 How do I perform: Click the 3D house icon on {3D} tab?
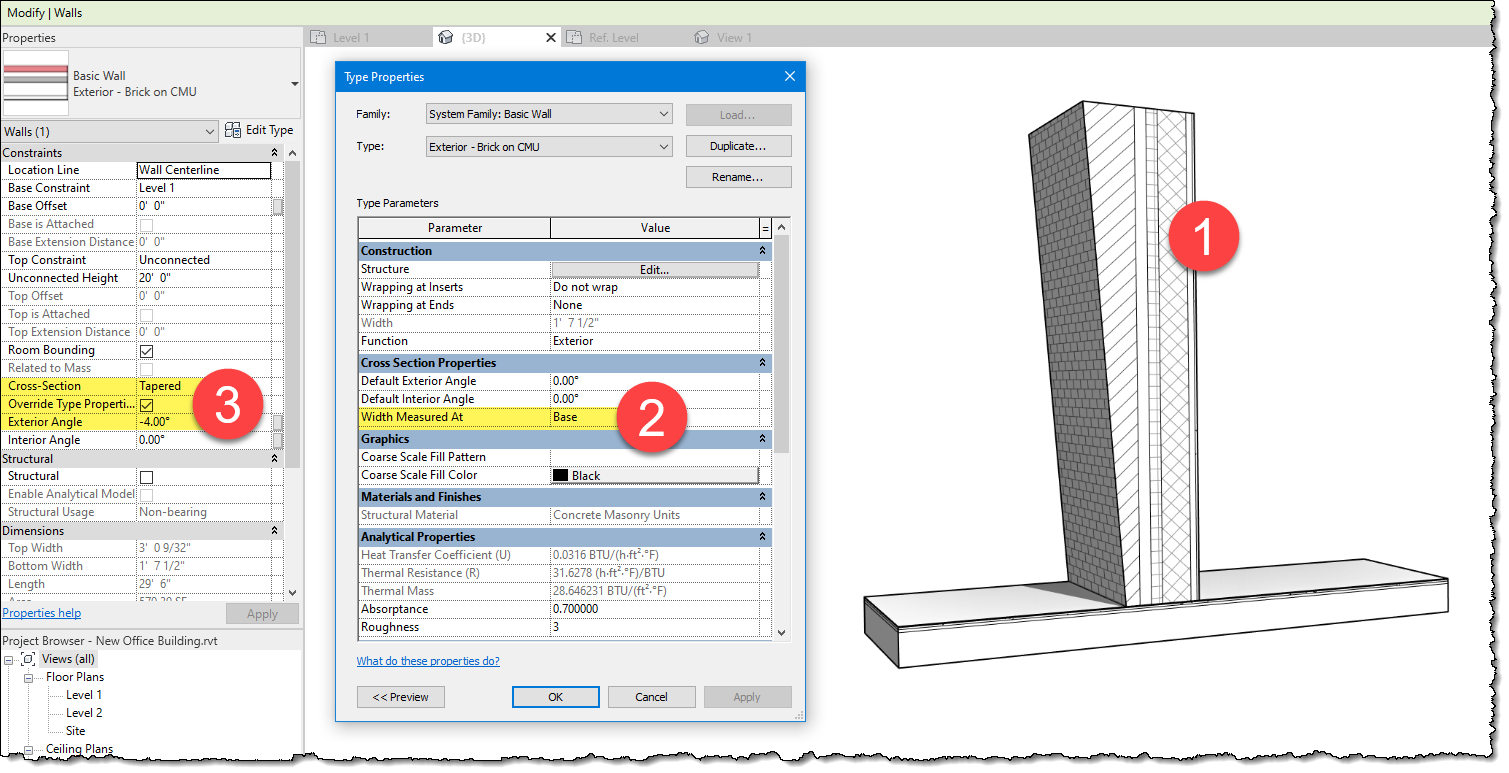point(446,37)
